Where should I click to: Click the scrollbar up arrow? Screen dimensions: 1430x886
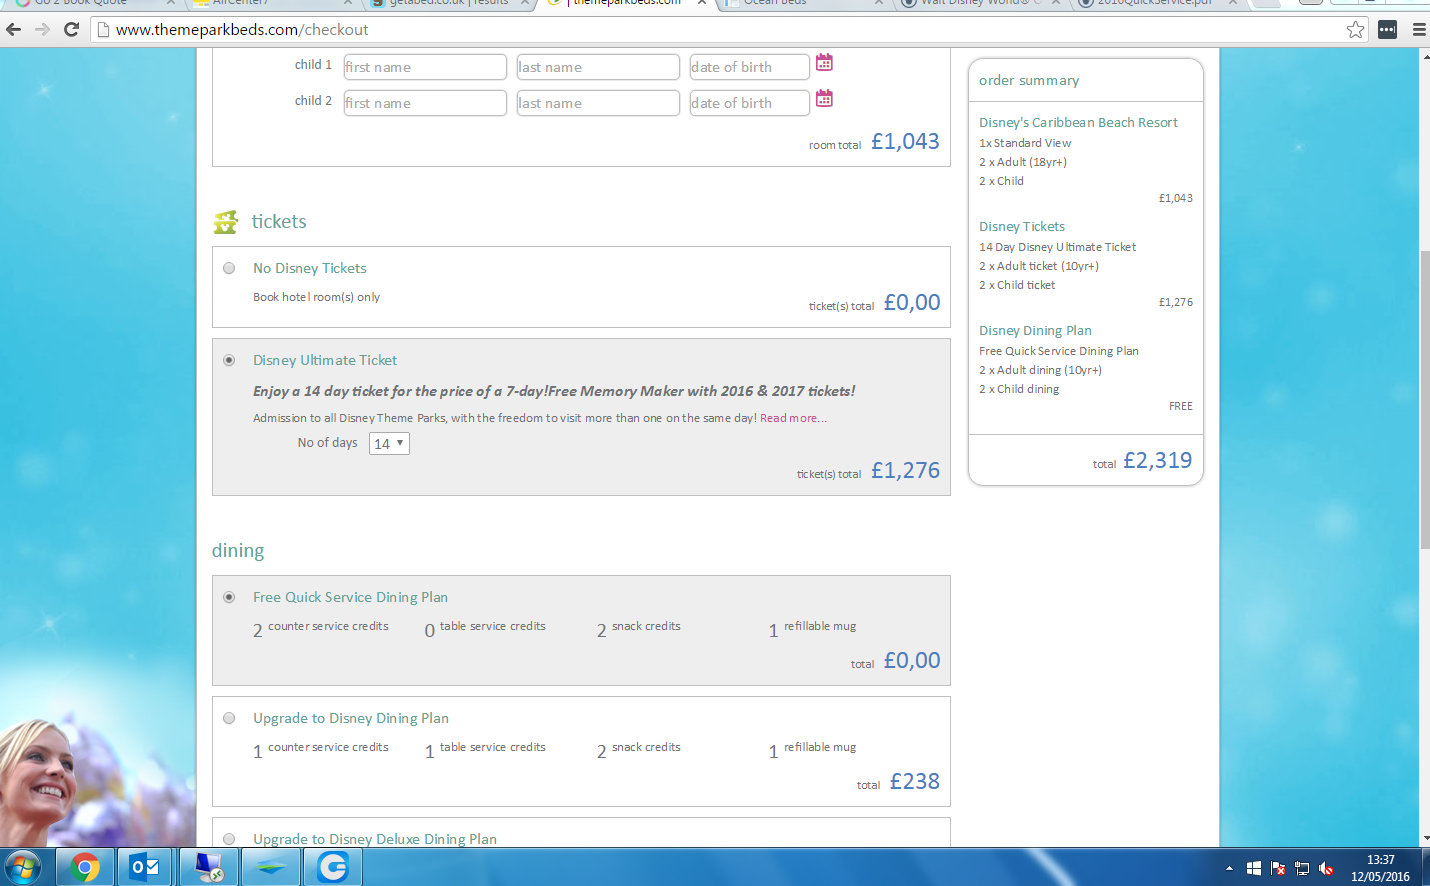[x=1424, y=56]
